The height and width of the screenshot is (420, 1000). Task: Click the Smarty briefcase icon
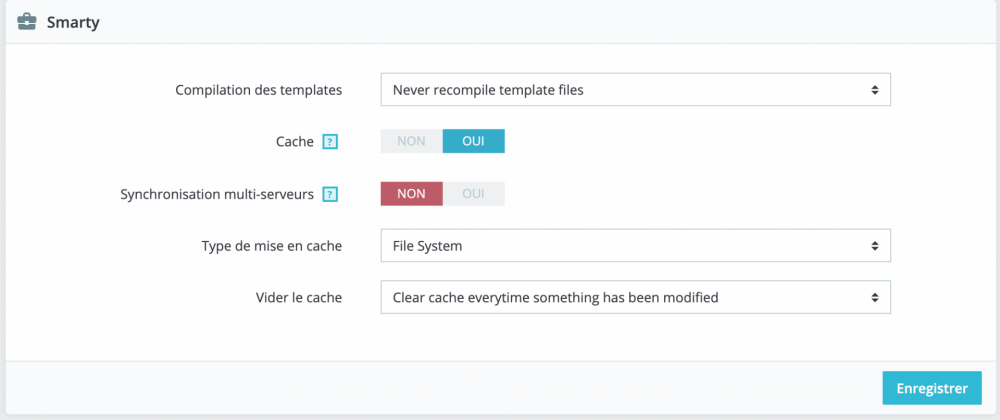click(28, 21)
